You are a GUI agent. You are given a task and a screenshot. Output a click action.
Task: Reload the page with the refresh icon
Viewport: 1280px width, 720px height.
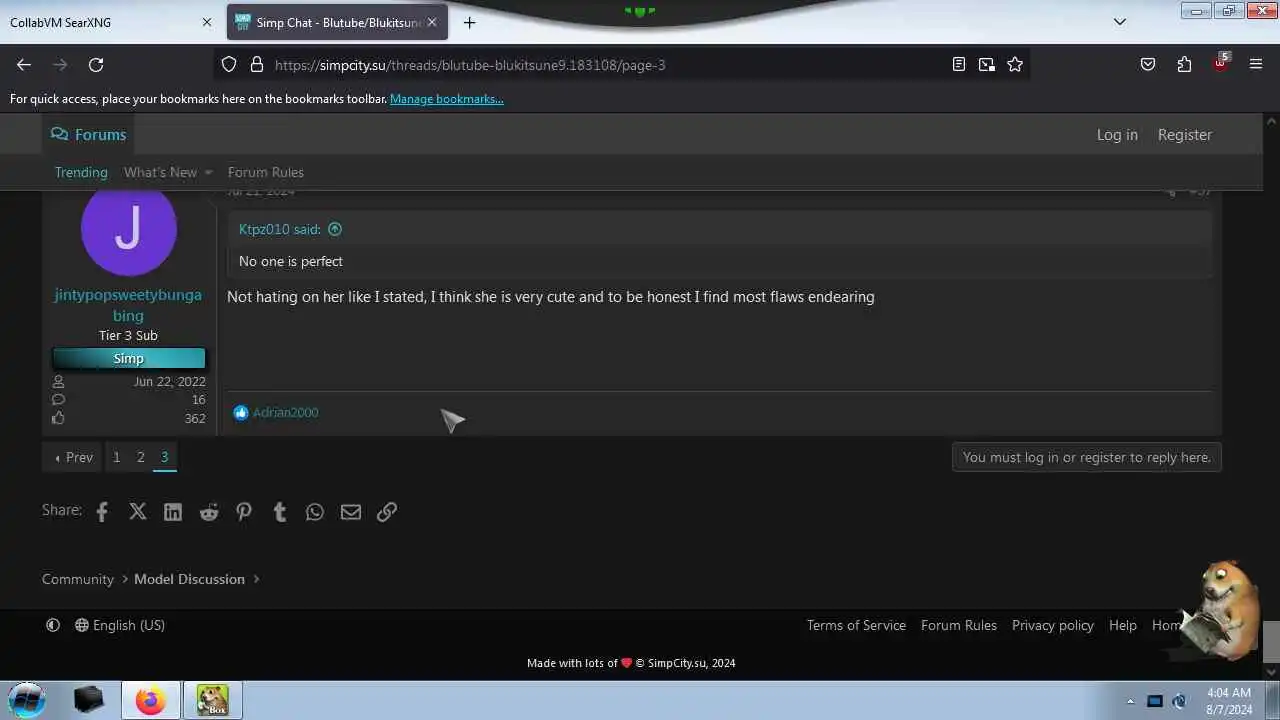click(x=96, y=65)
